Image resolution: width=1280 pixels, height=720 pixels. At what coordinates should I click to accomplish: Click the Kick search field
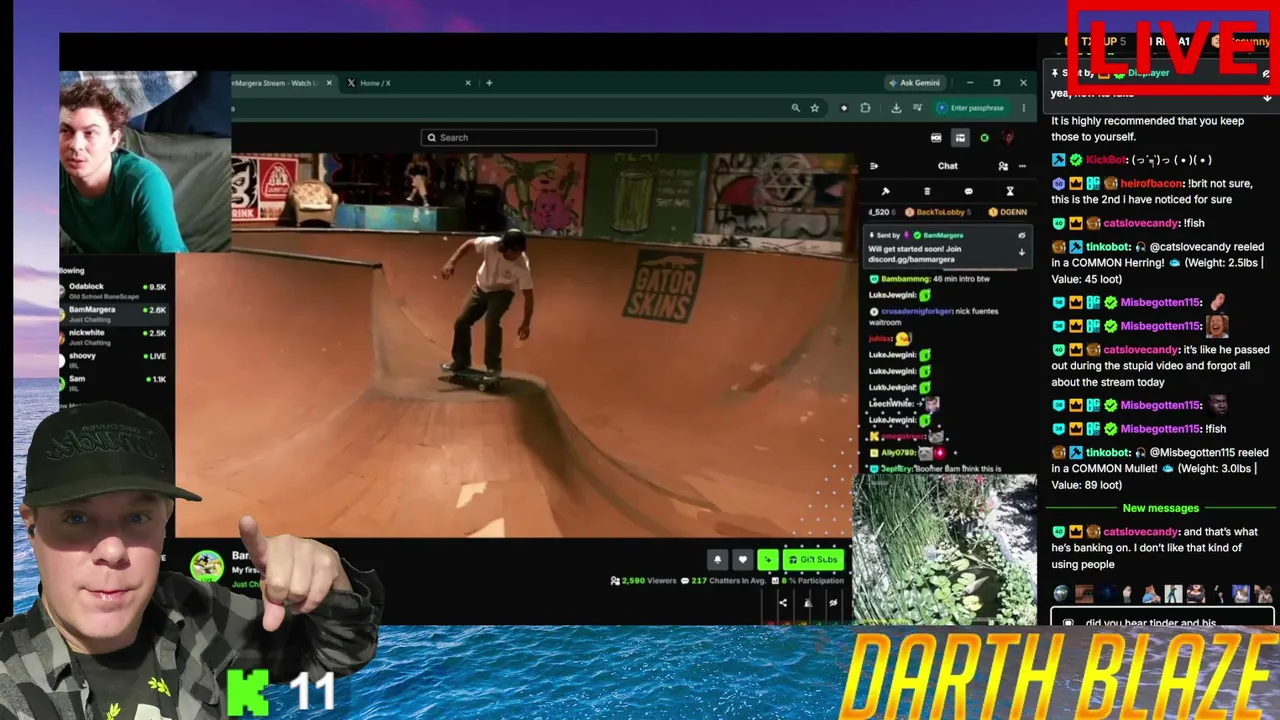pyautogui.click(x=539, y=138)
